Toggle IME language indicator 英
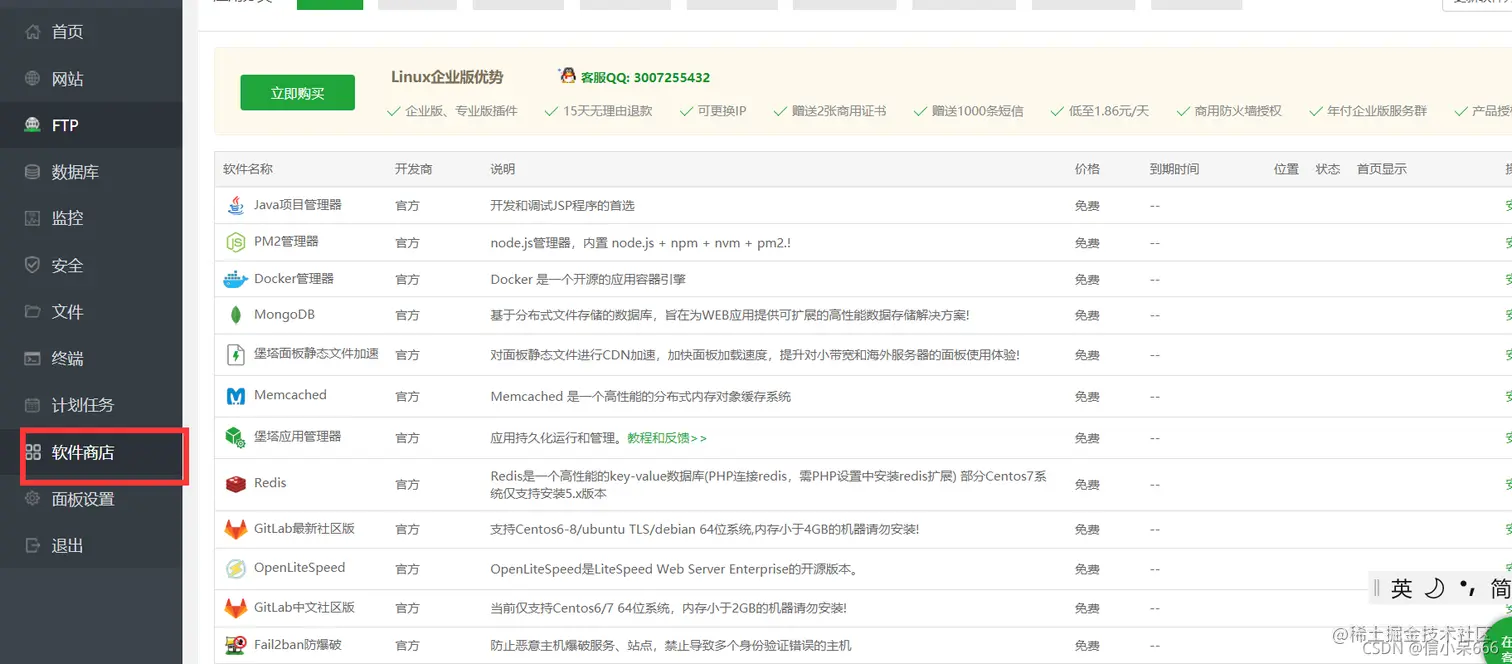Image resolution: width=1512 pixels, height=664 pixels. 1403,588
